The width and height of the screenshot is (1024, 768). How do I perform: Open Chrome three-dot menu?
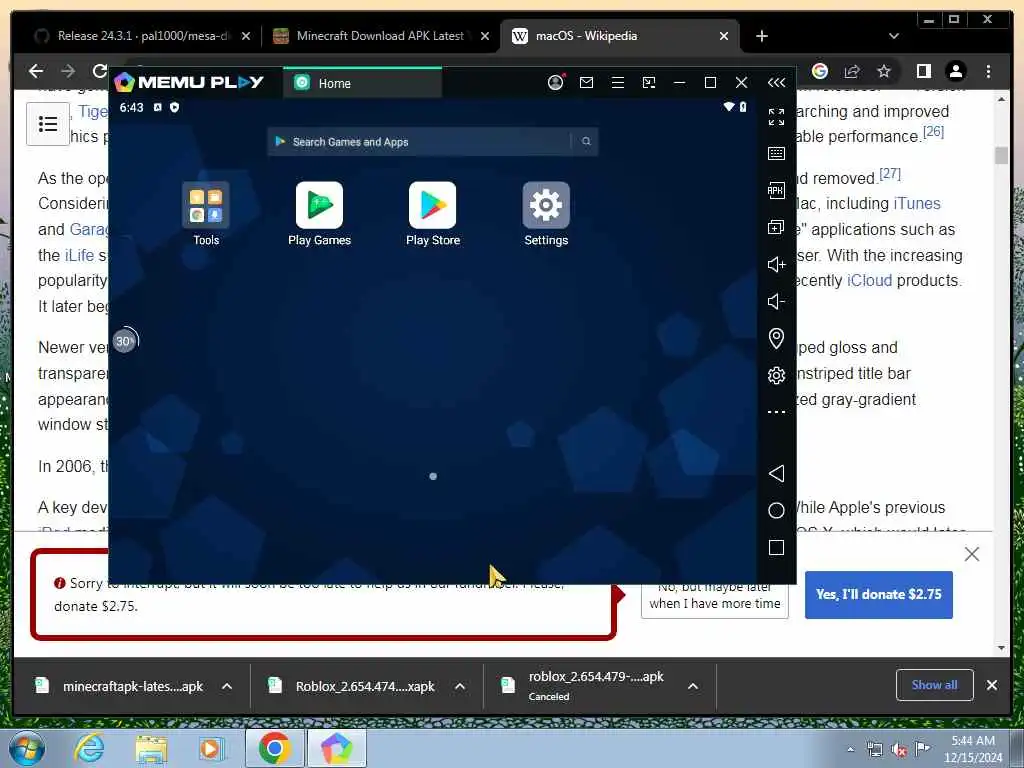click(x=988, y=71)
